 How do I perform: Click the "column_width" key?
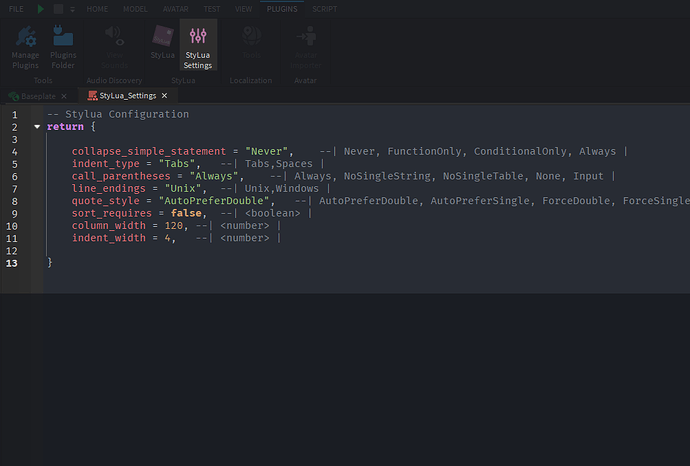pyautogui.click(x=109, y=225)
